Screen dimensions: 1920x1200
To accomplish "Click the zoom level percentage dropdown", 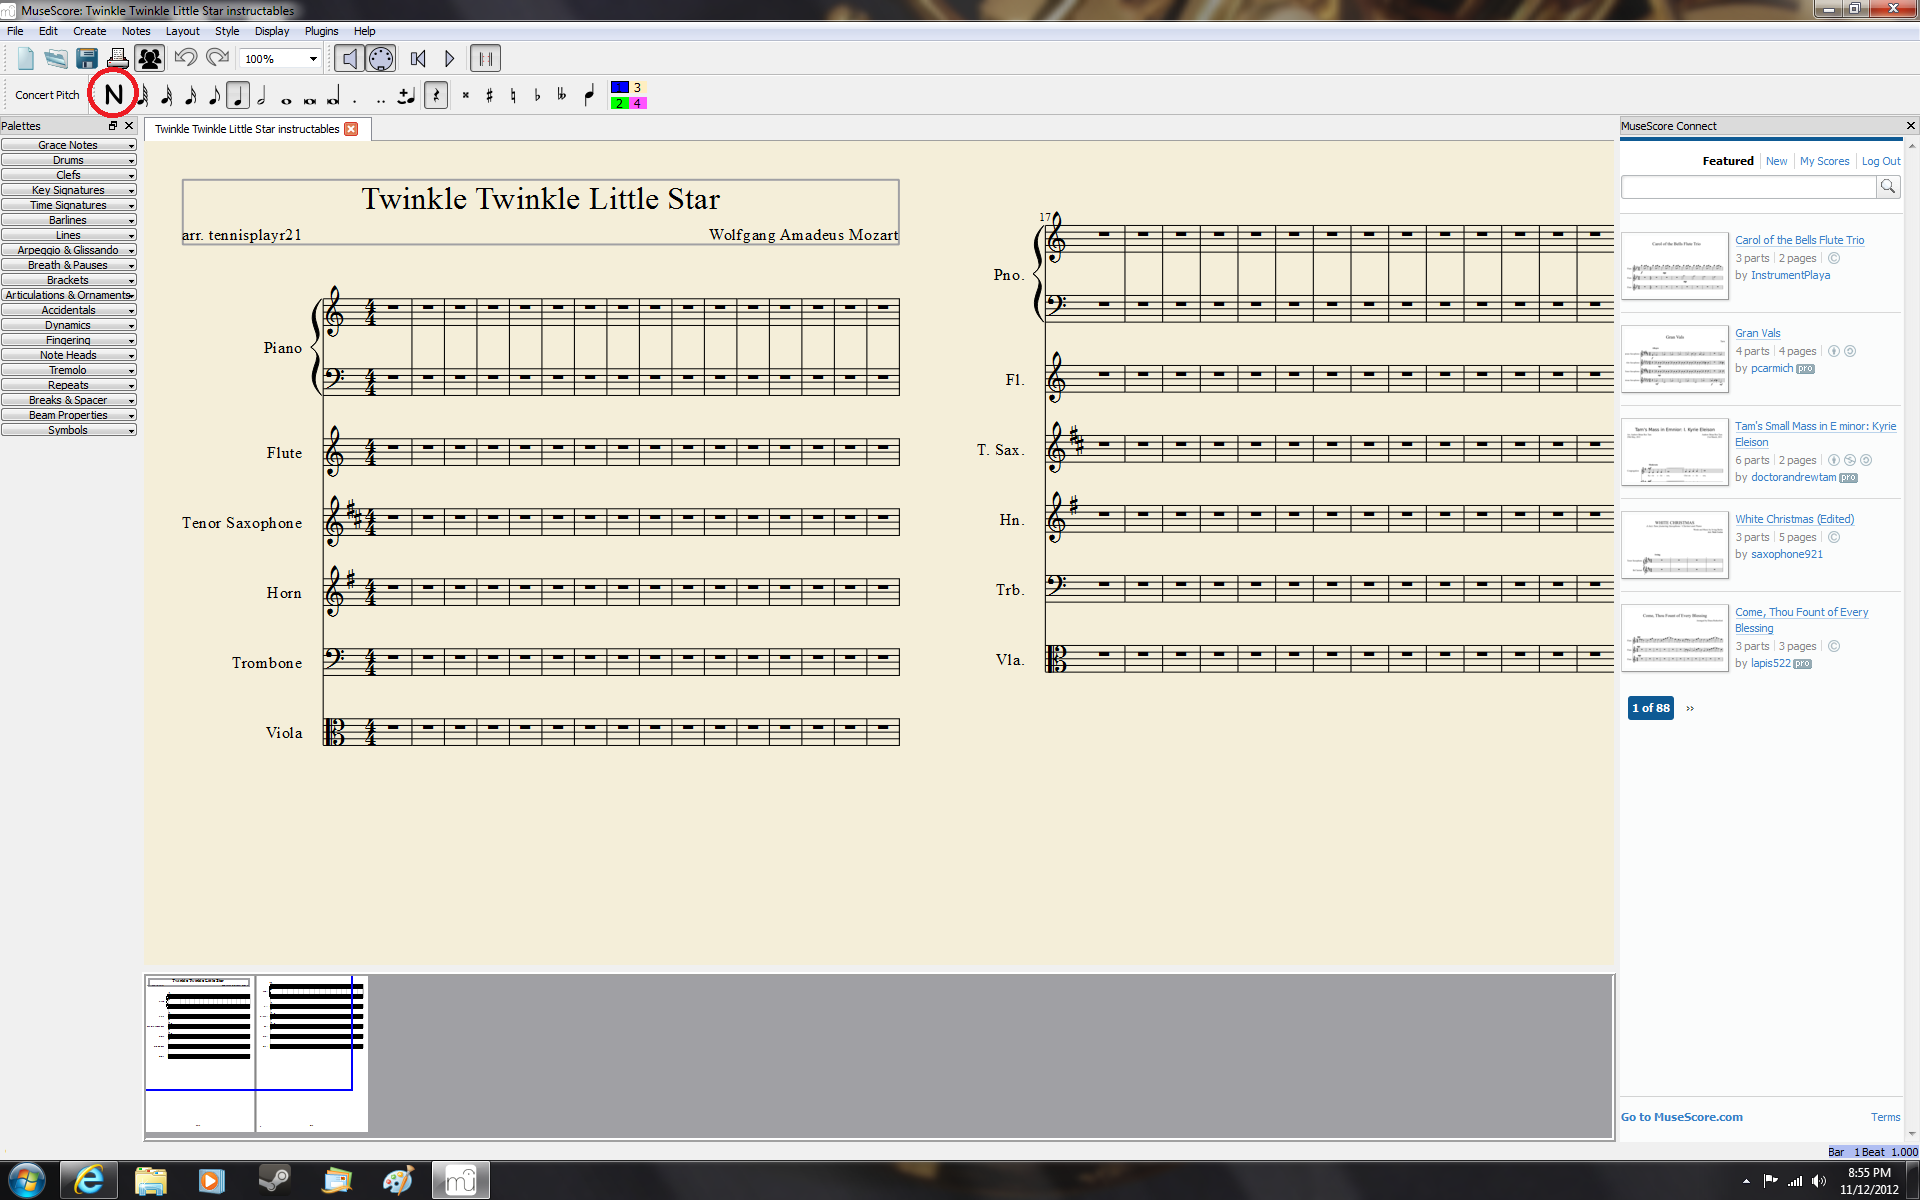I will (276, 58).
